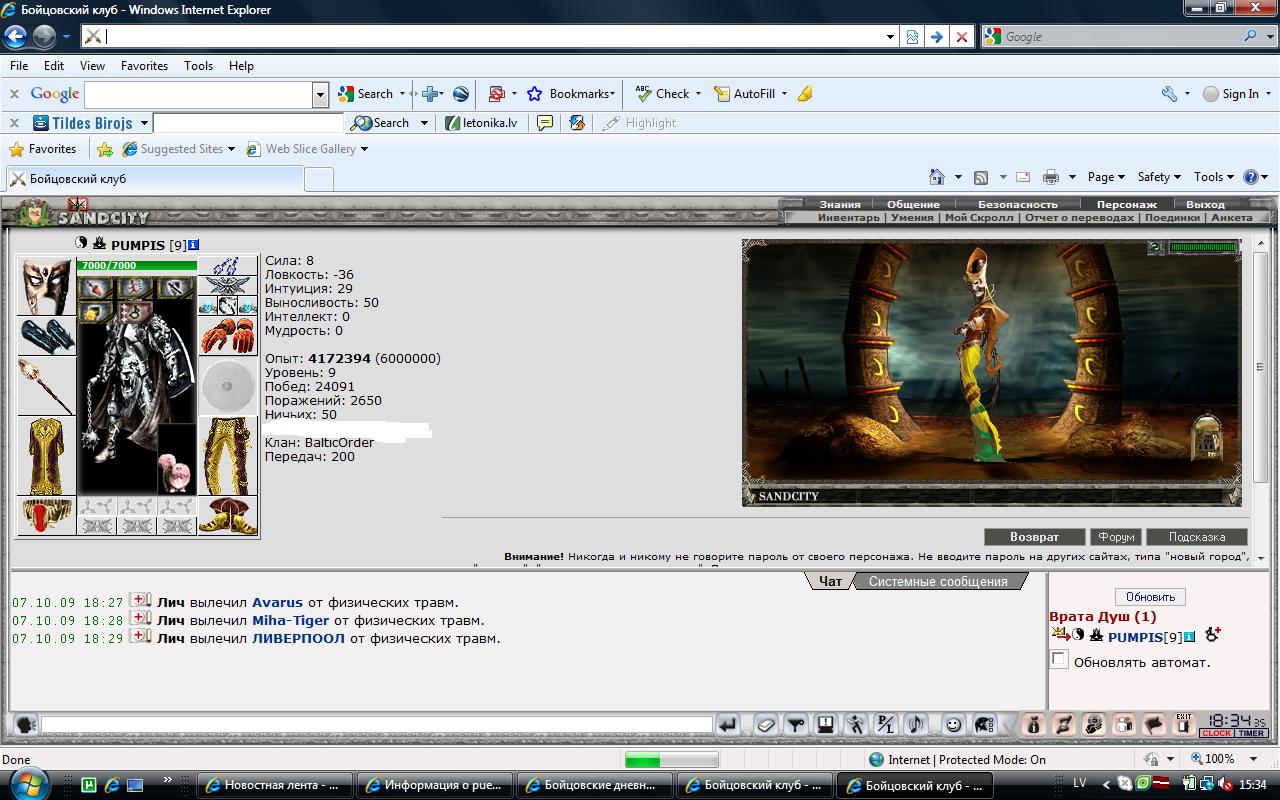
Task: Click the IE print icon
Action: point(1050,177)
